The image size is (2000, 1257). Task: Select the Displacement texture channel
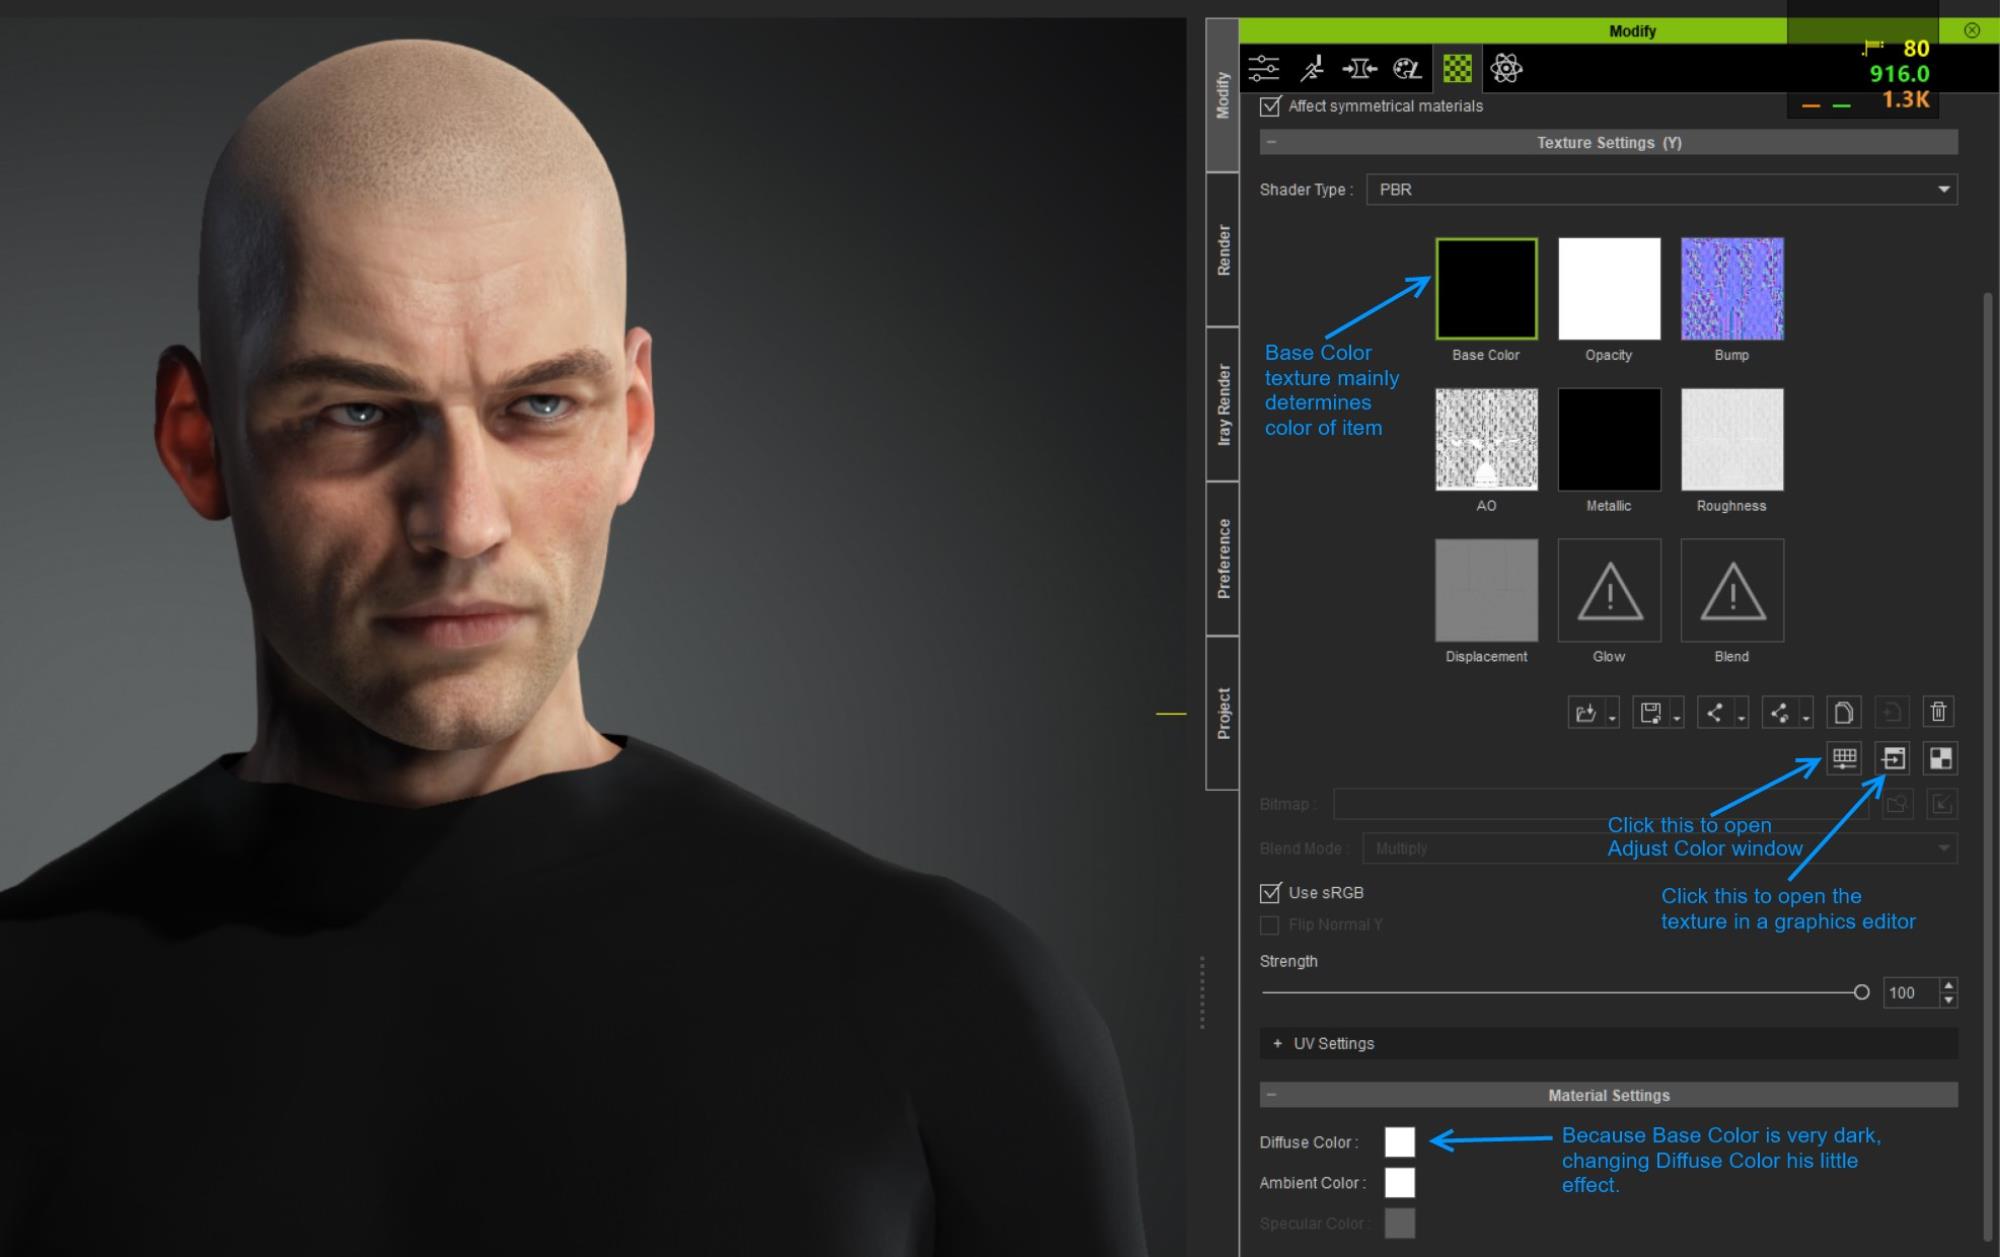[1486, 590]
